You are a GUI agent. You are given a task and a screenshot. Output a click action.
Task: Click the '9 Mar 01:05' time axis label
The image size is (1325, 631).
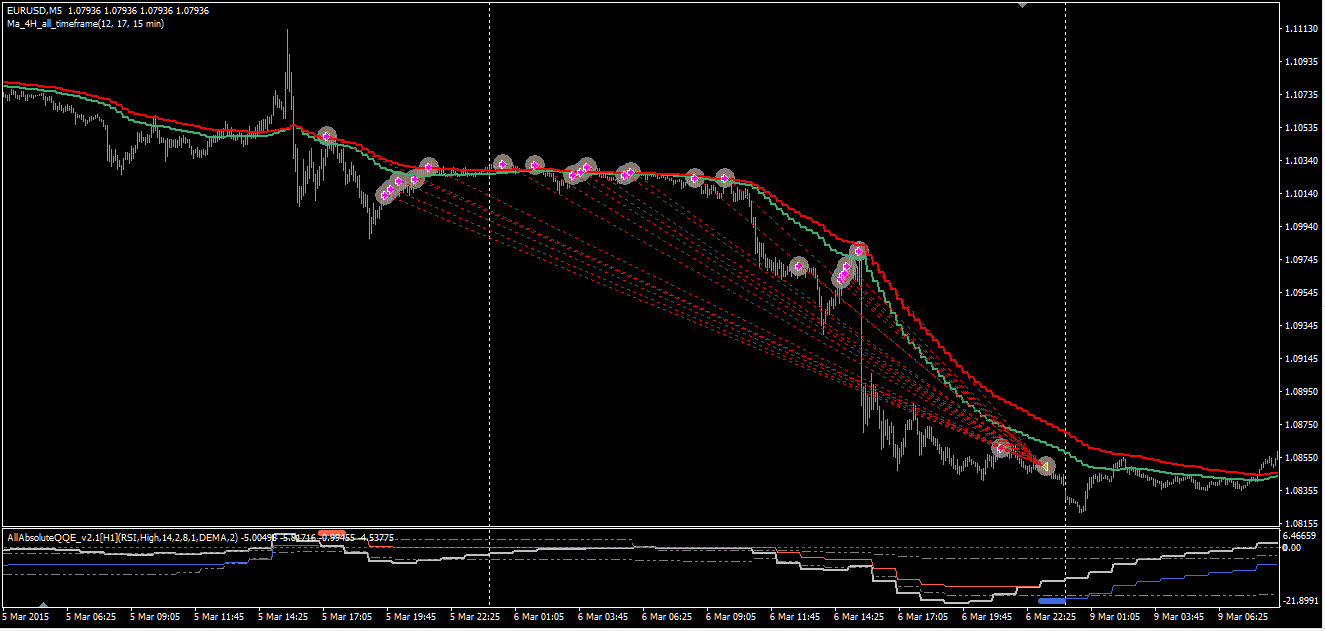tap(1116, 617)
